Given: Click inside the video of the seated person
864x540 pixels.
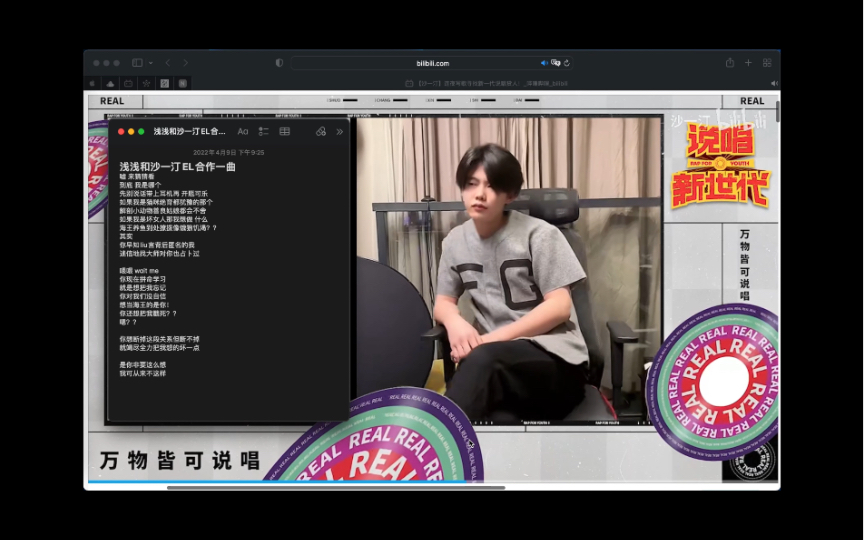Looking at the screenshot, I should tap(510, 270).
